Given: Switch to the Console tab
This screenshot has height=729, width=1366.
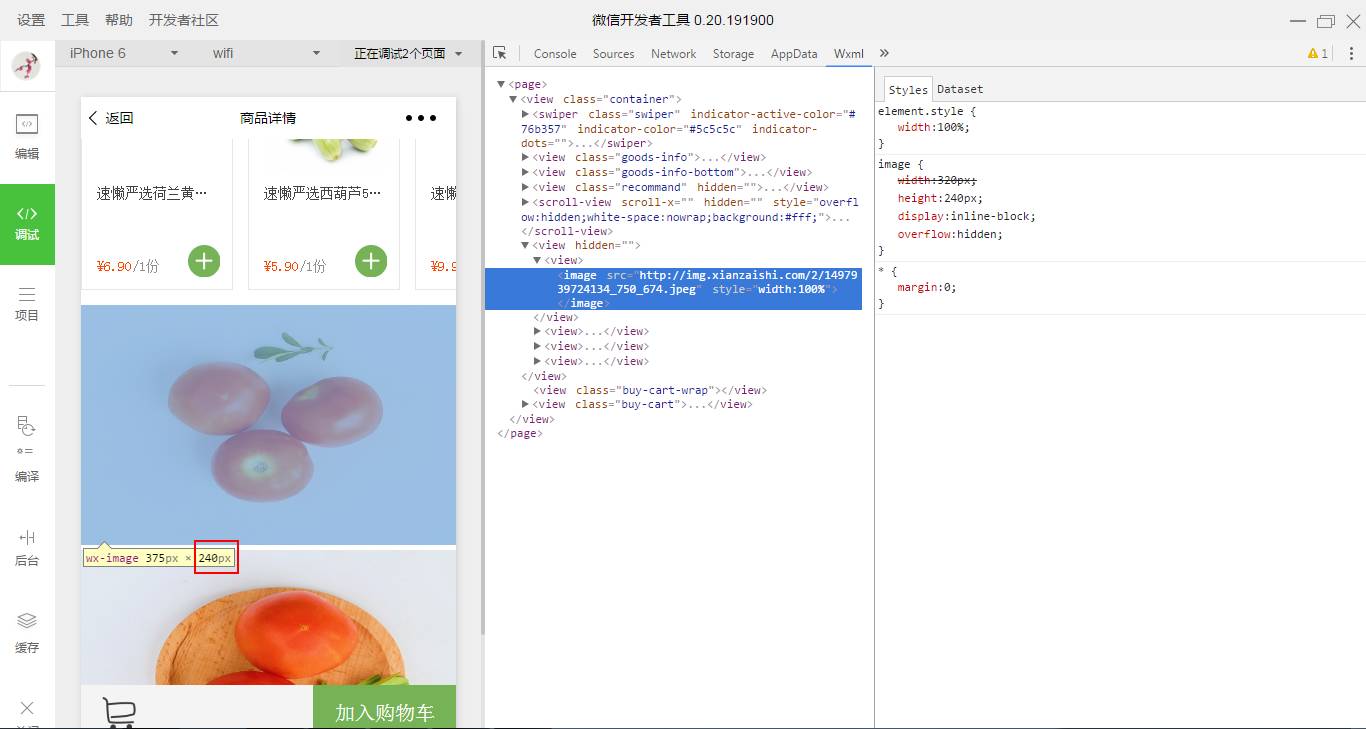Looking at the screenshot, I should 554,54.
